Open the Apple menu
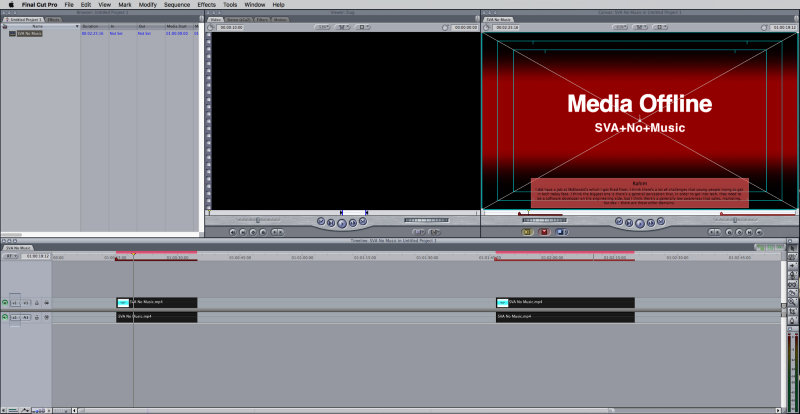The image size is (800, 414). (10, 4)
